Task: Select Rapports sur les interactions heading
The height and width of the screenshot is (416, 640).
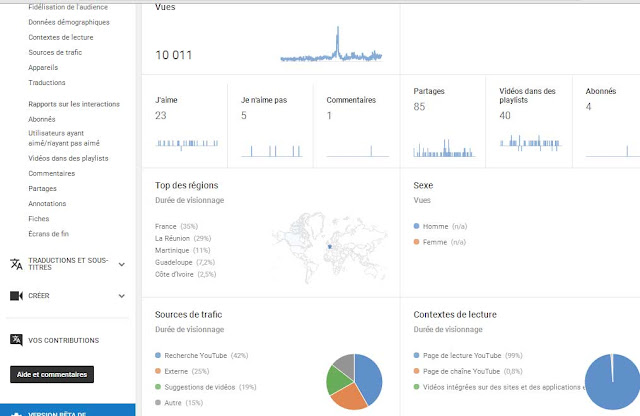Action: (x=74, y=104)
